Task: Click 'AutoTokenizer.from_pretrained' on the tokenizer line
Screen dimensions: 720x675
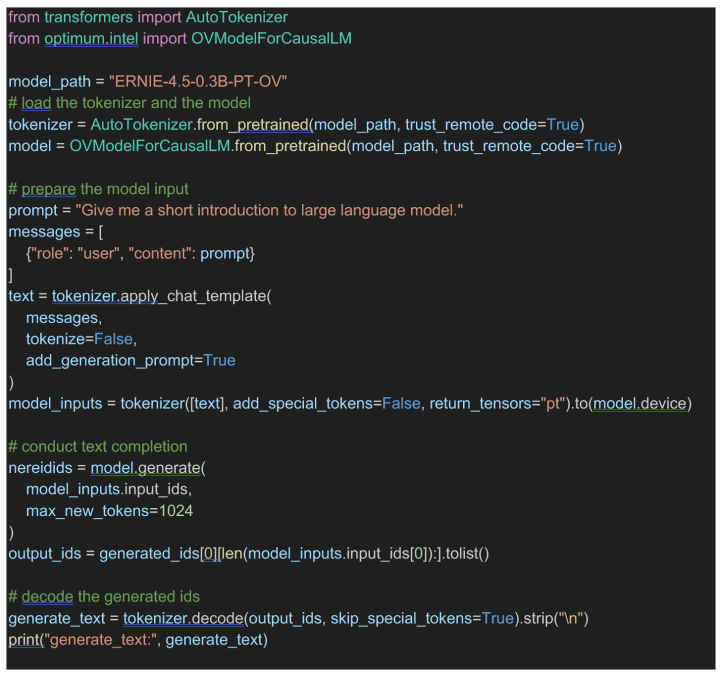Action: pyautogui.click(x=200, y=124)
